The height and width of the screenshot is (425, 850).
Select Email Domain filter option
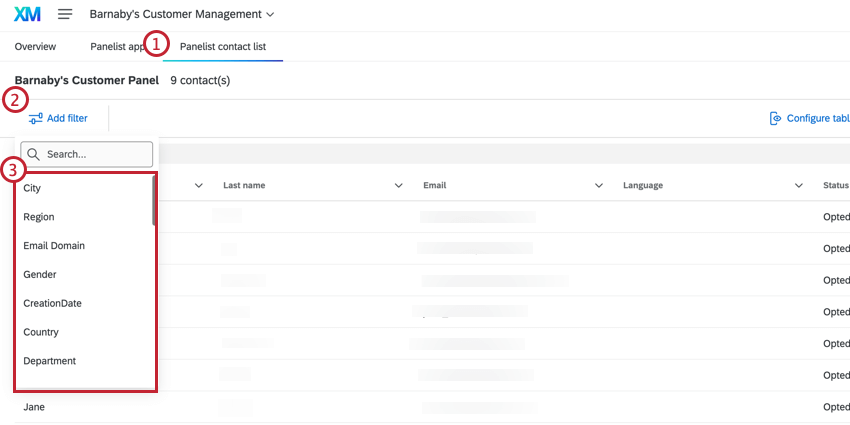pos(84,246)
